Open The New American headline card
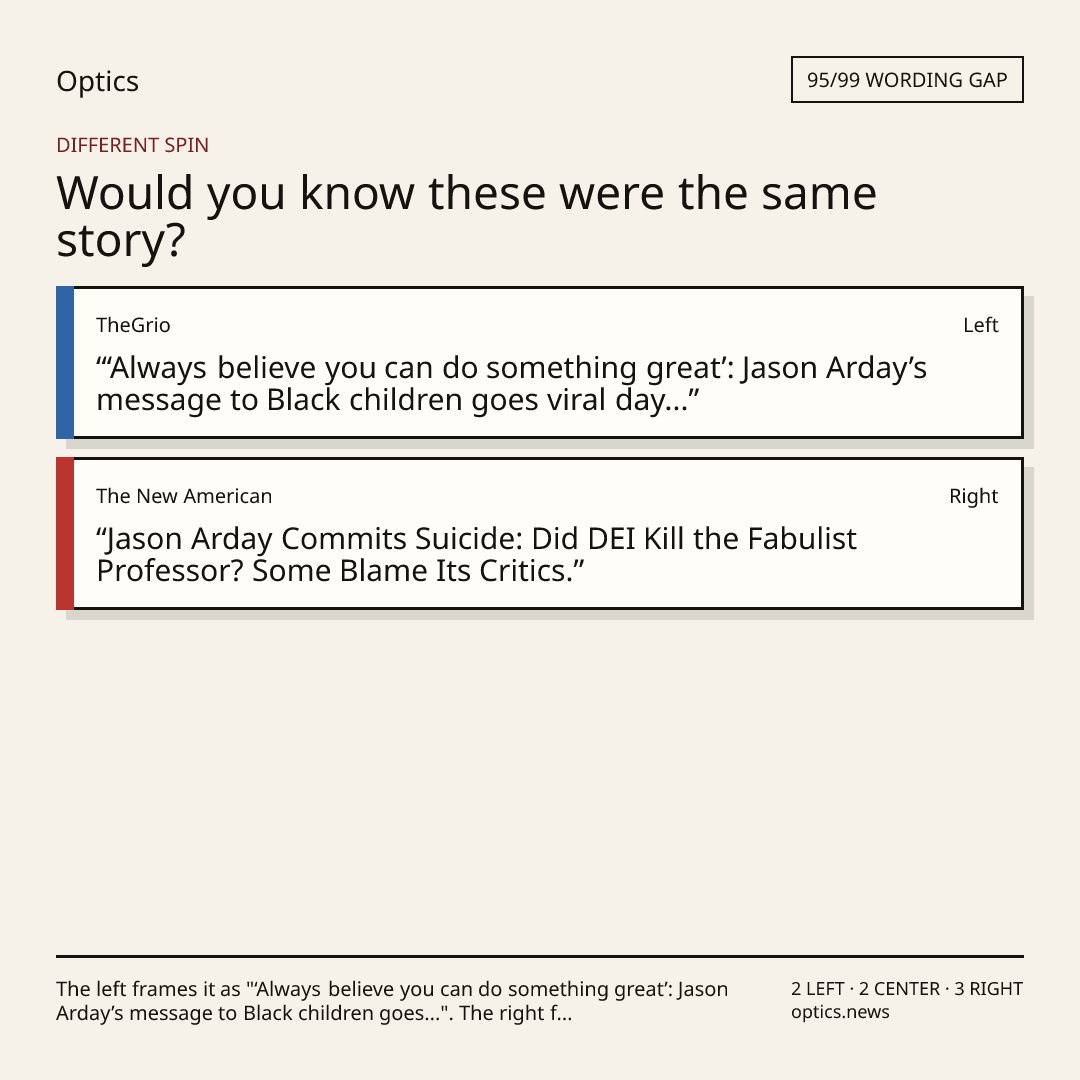Image resolution: width=1080 pixels, height=1080 pixels. (x=540, y=533)
